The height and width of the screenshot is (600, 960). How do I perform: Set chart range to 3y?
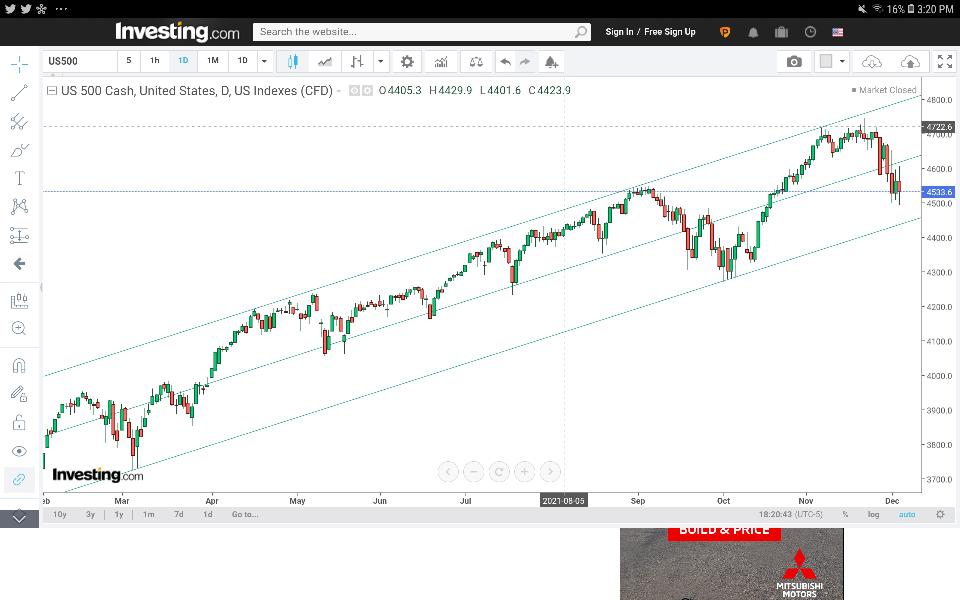pos(91,514)
